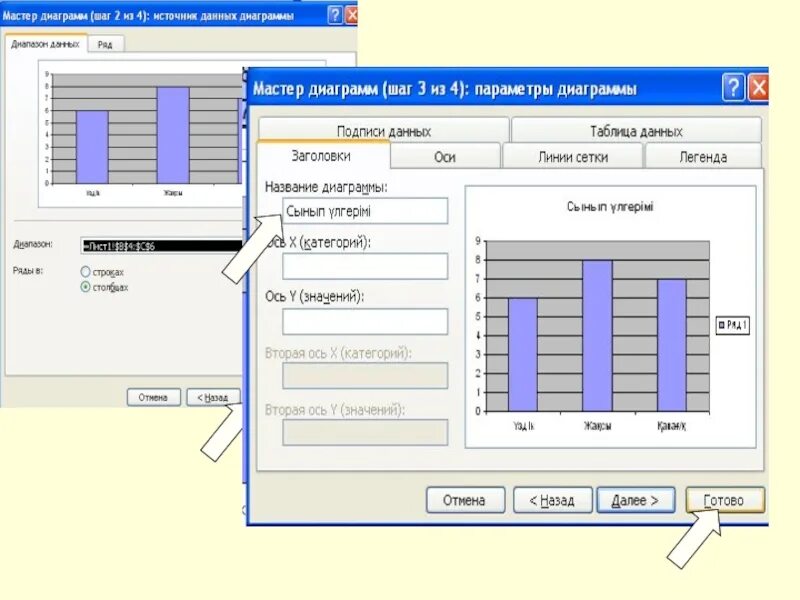Click the Қанағ category label in preview

pos(671,426)
